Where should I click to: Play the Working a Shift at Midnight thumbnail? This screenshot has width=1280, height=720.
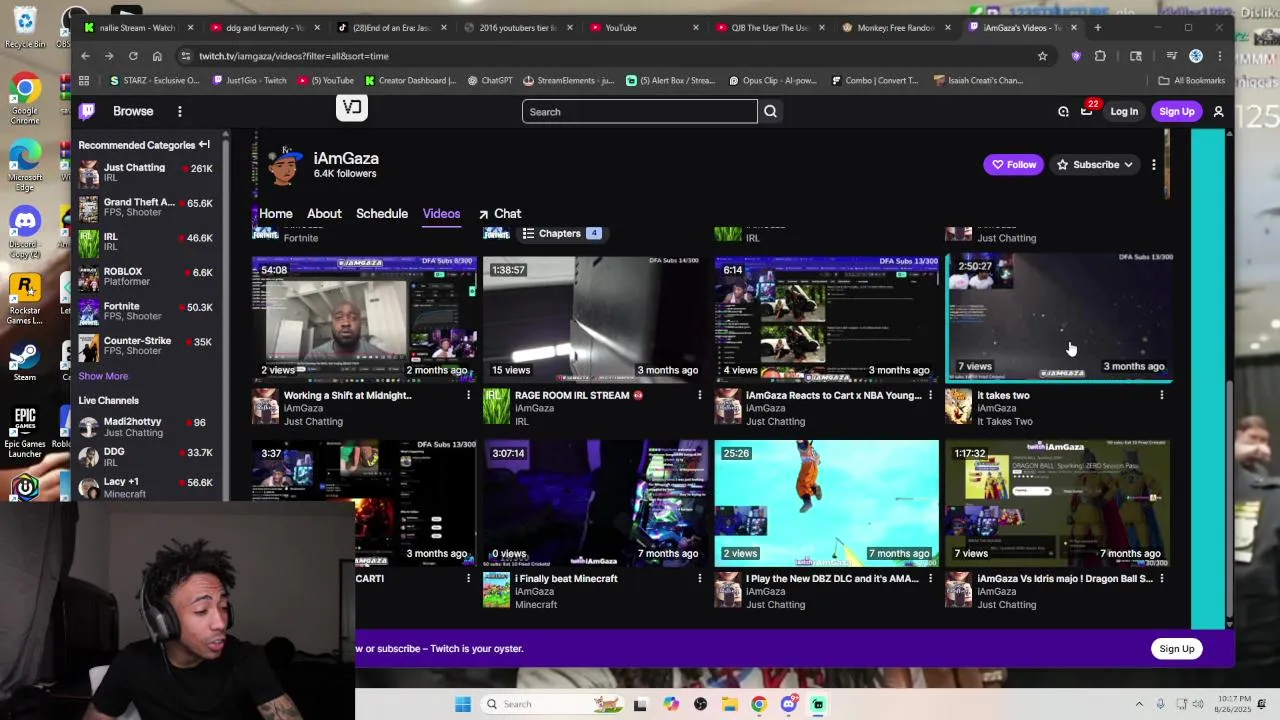[x=364, y=319]
